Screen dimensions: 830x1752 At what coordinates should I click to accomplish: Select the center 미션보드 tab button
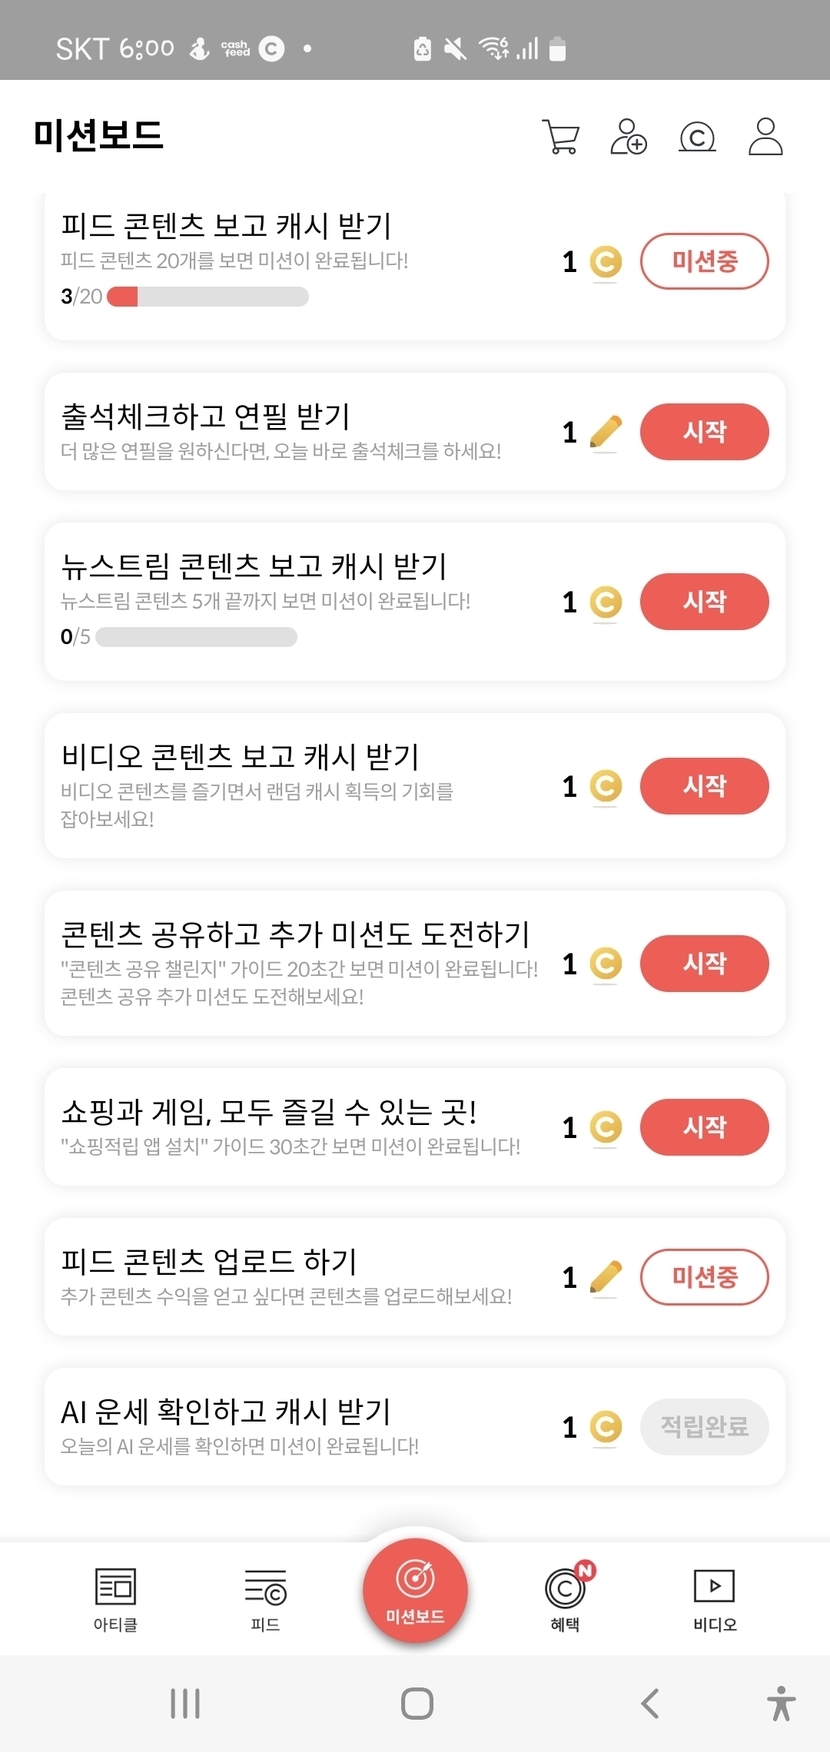click(x=415, y=1590)
